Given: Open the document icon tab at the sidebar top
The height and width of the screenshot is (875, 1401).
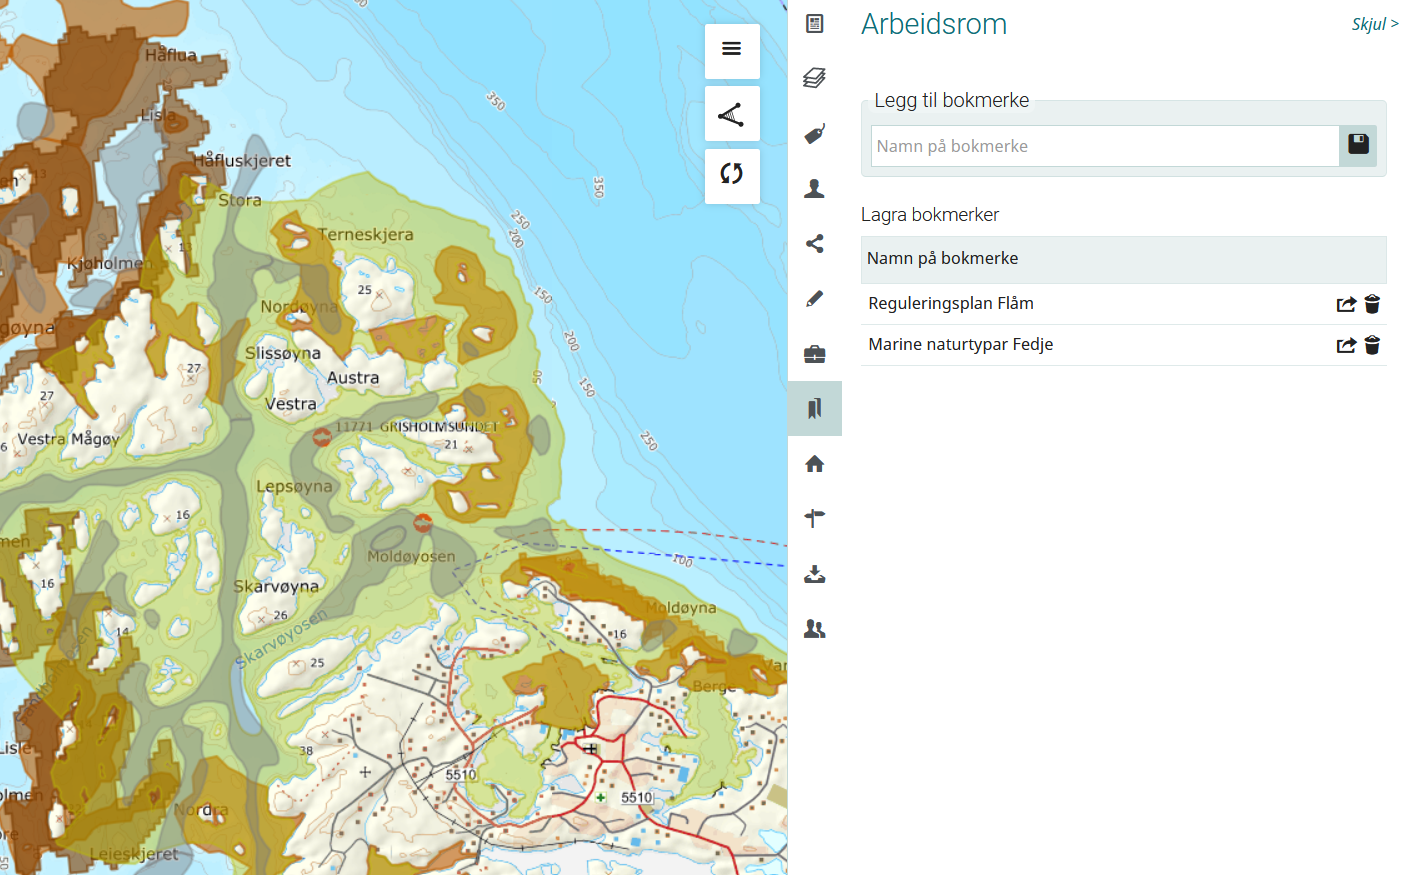Looking at the screenshot, I should pyautogui.click(x=814, y=24).
